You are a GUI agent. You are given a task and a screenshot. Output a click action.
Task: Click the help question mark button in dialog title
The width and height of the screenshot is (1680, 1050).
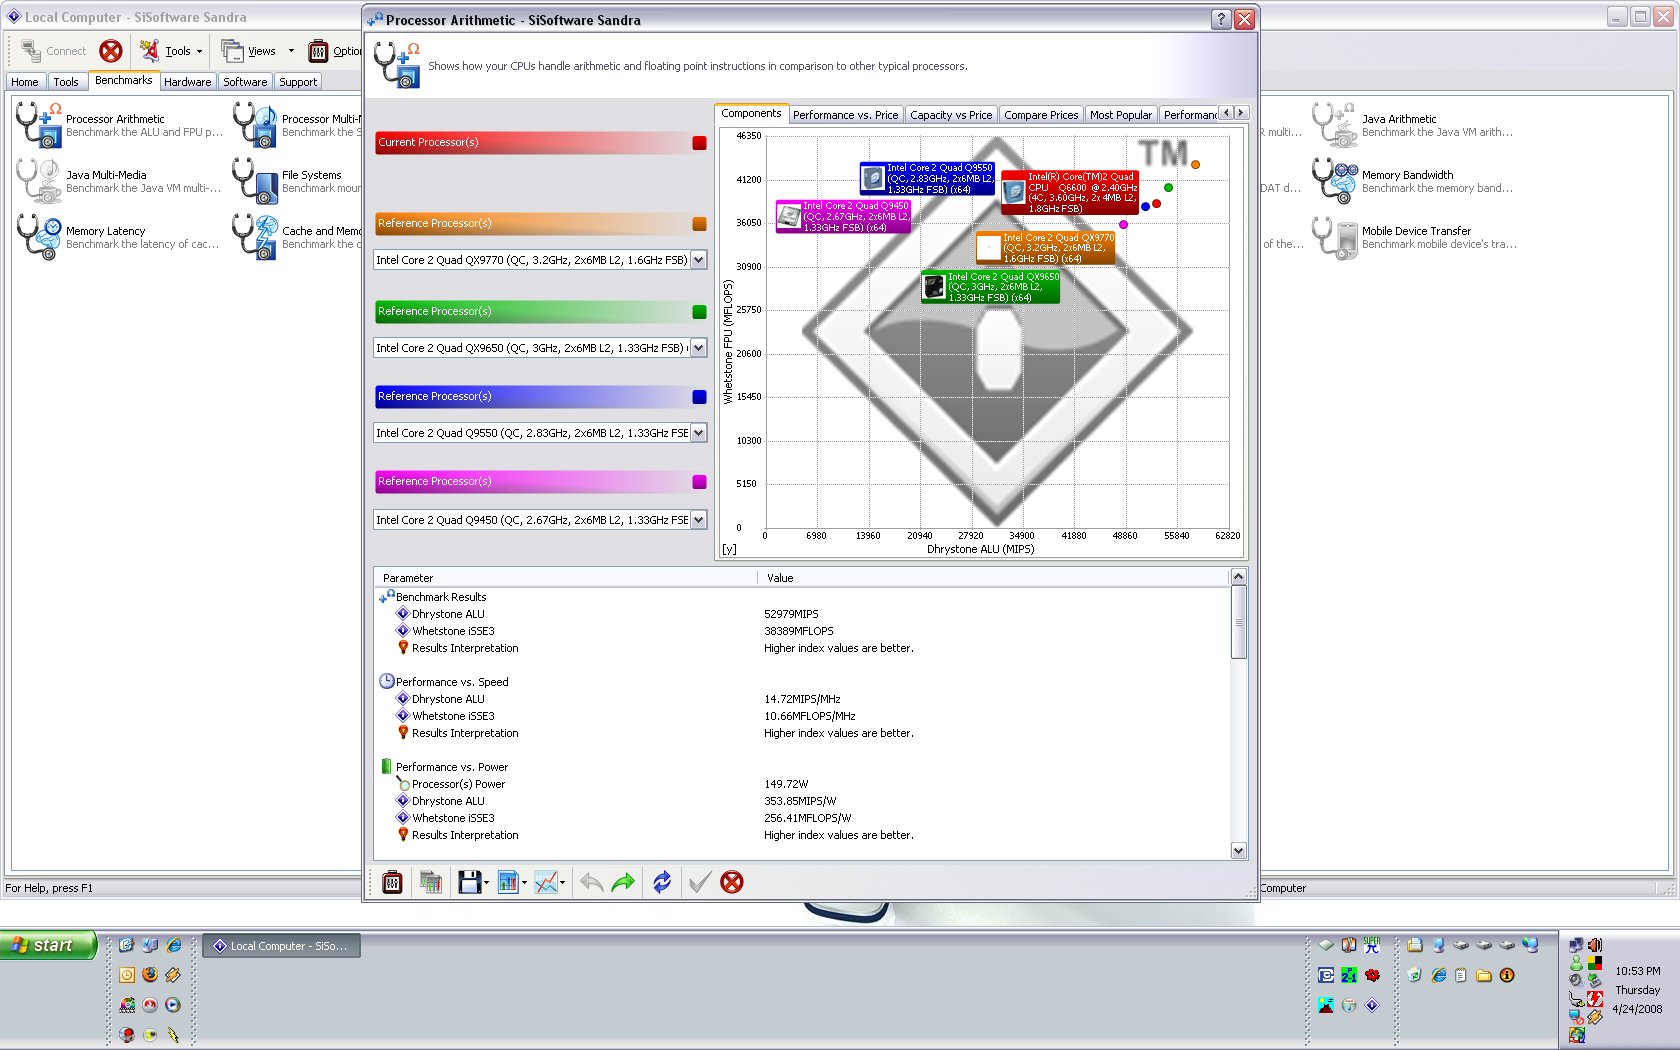coord(1221,19)
